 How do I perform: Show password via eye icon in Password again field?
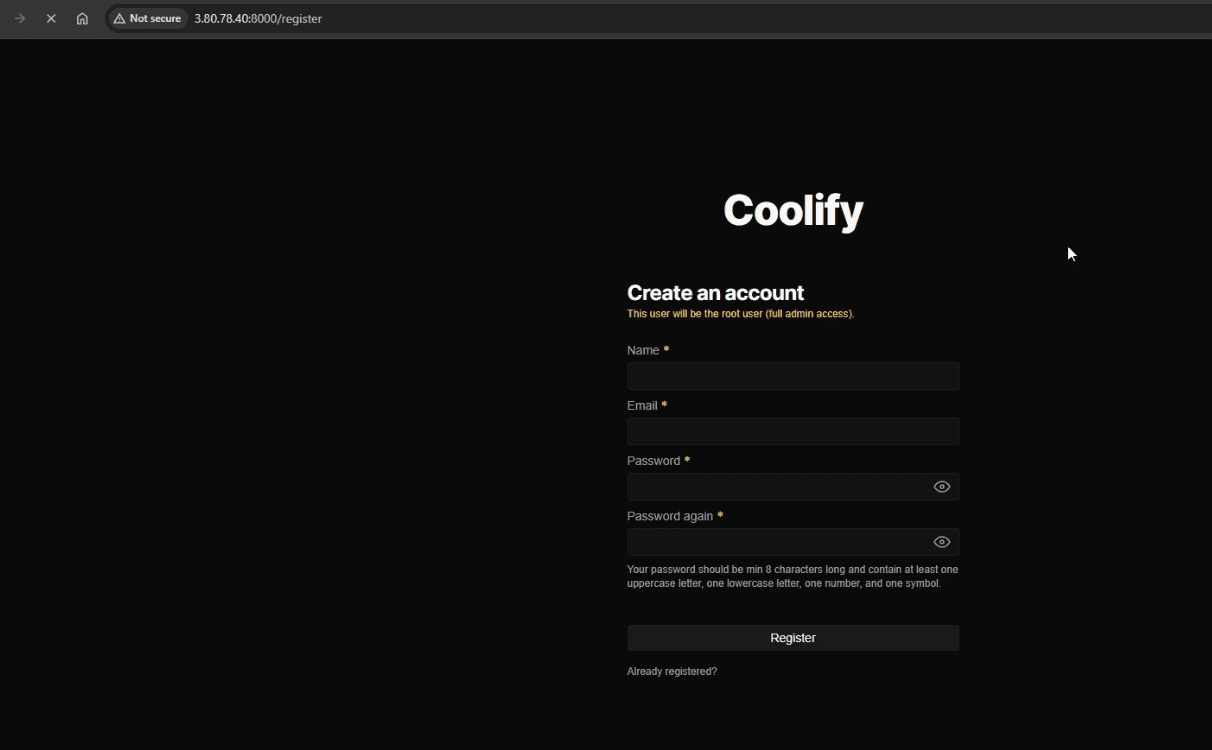pyautogui.click(x=941, y=542)
